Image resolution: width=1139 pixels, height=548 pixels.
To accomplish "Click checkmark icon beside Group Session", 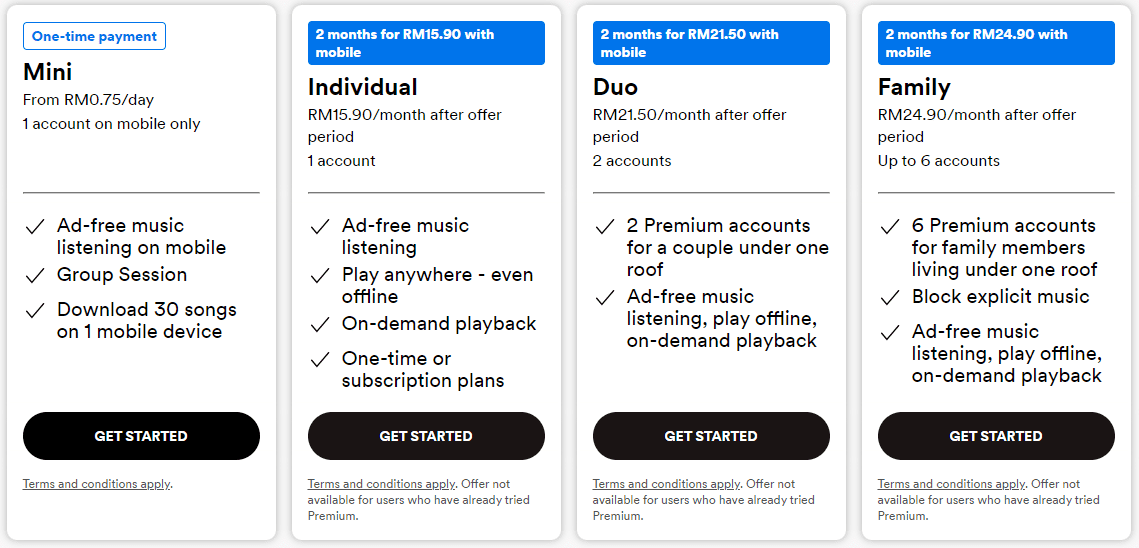I will coord(35,275).
